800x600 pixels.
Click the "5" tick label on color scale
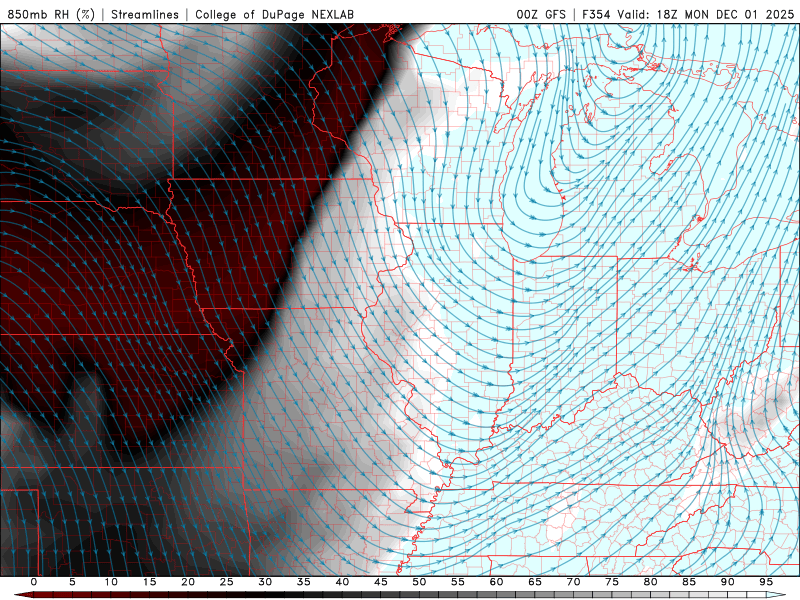click(72, 582)
